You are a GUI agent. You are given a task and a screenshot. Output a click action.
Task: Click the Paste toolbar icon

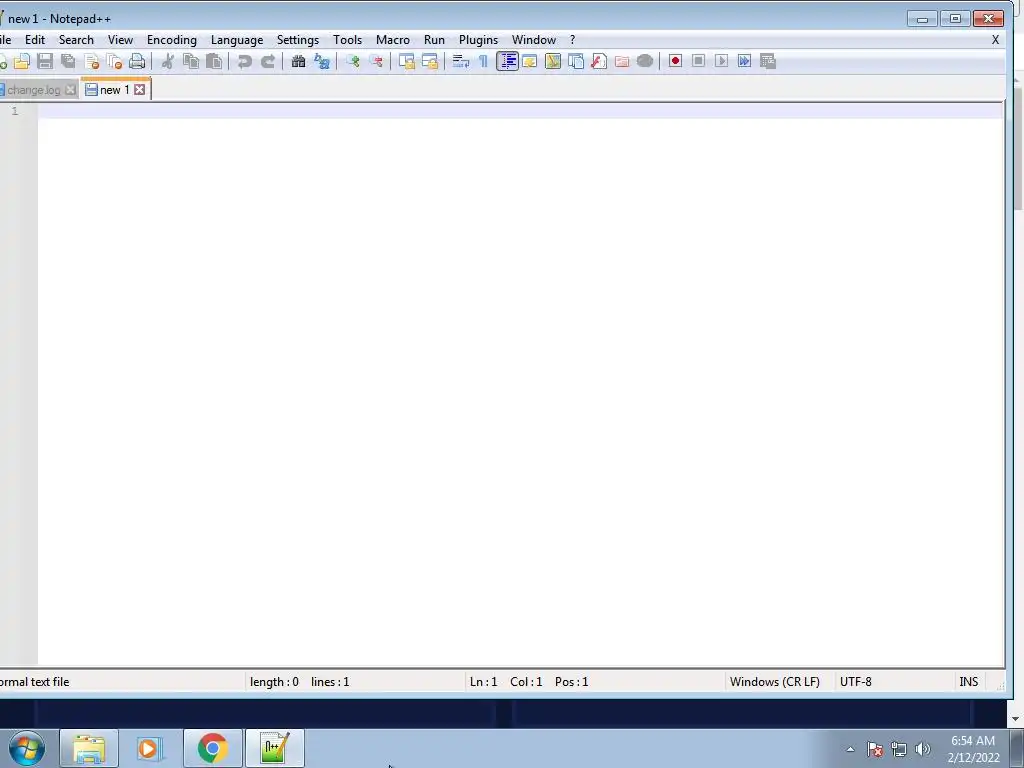214,61
